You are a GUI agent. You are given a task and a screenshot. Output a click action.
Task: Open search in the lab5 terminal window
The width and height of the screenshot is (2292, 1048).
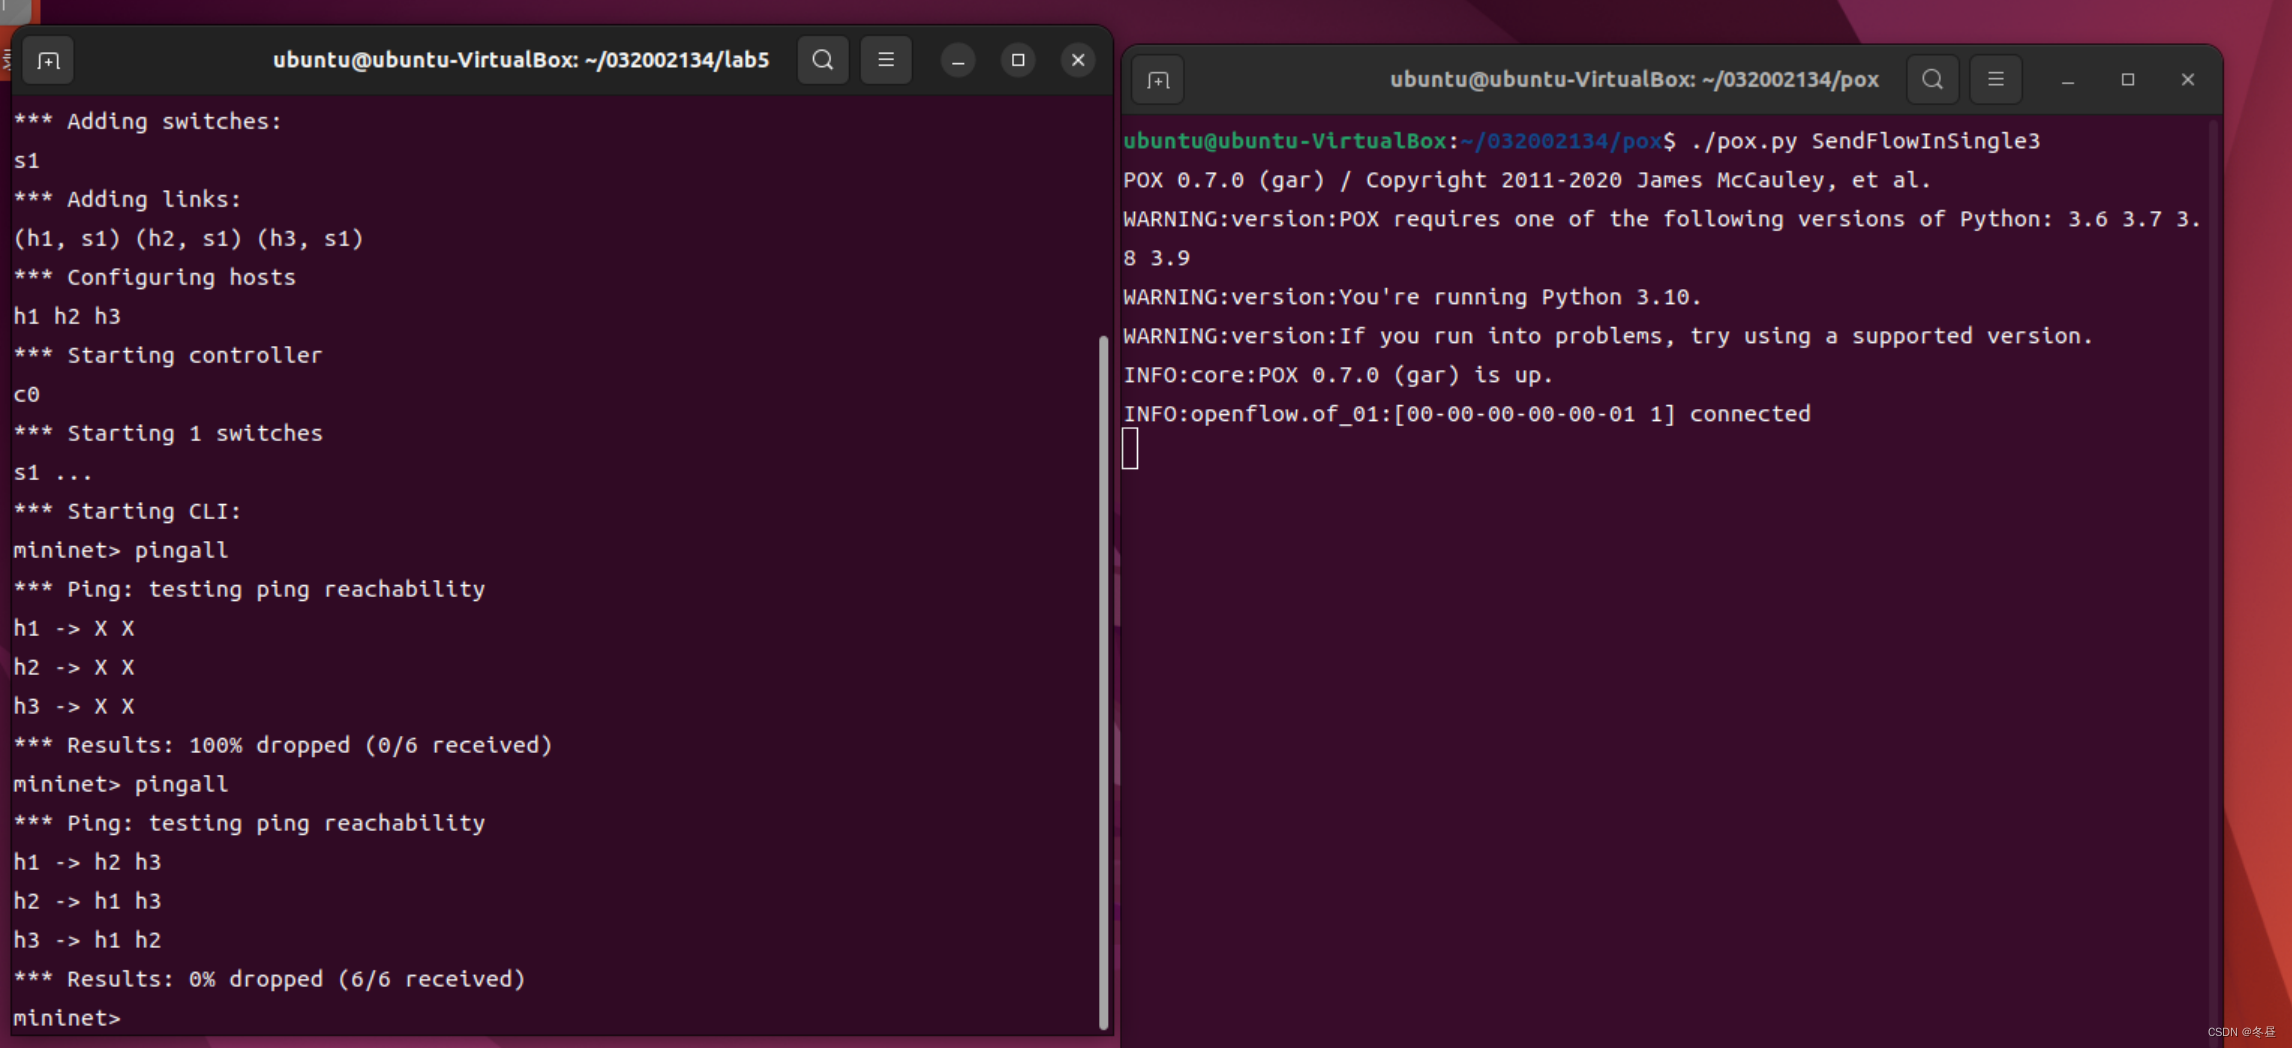(823, 60)
